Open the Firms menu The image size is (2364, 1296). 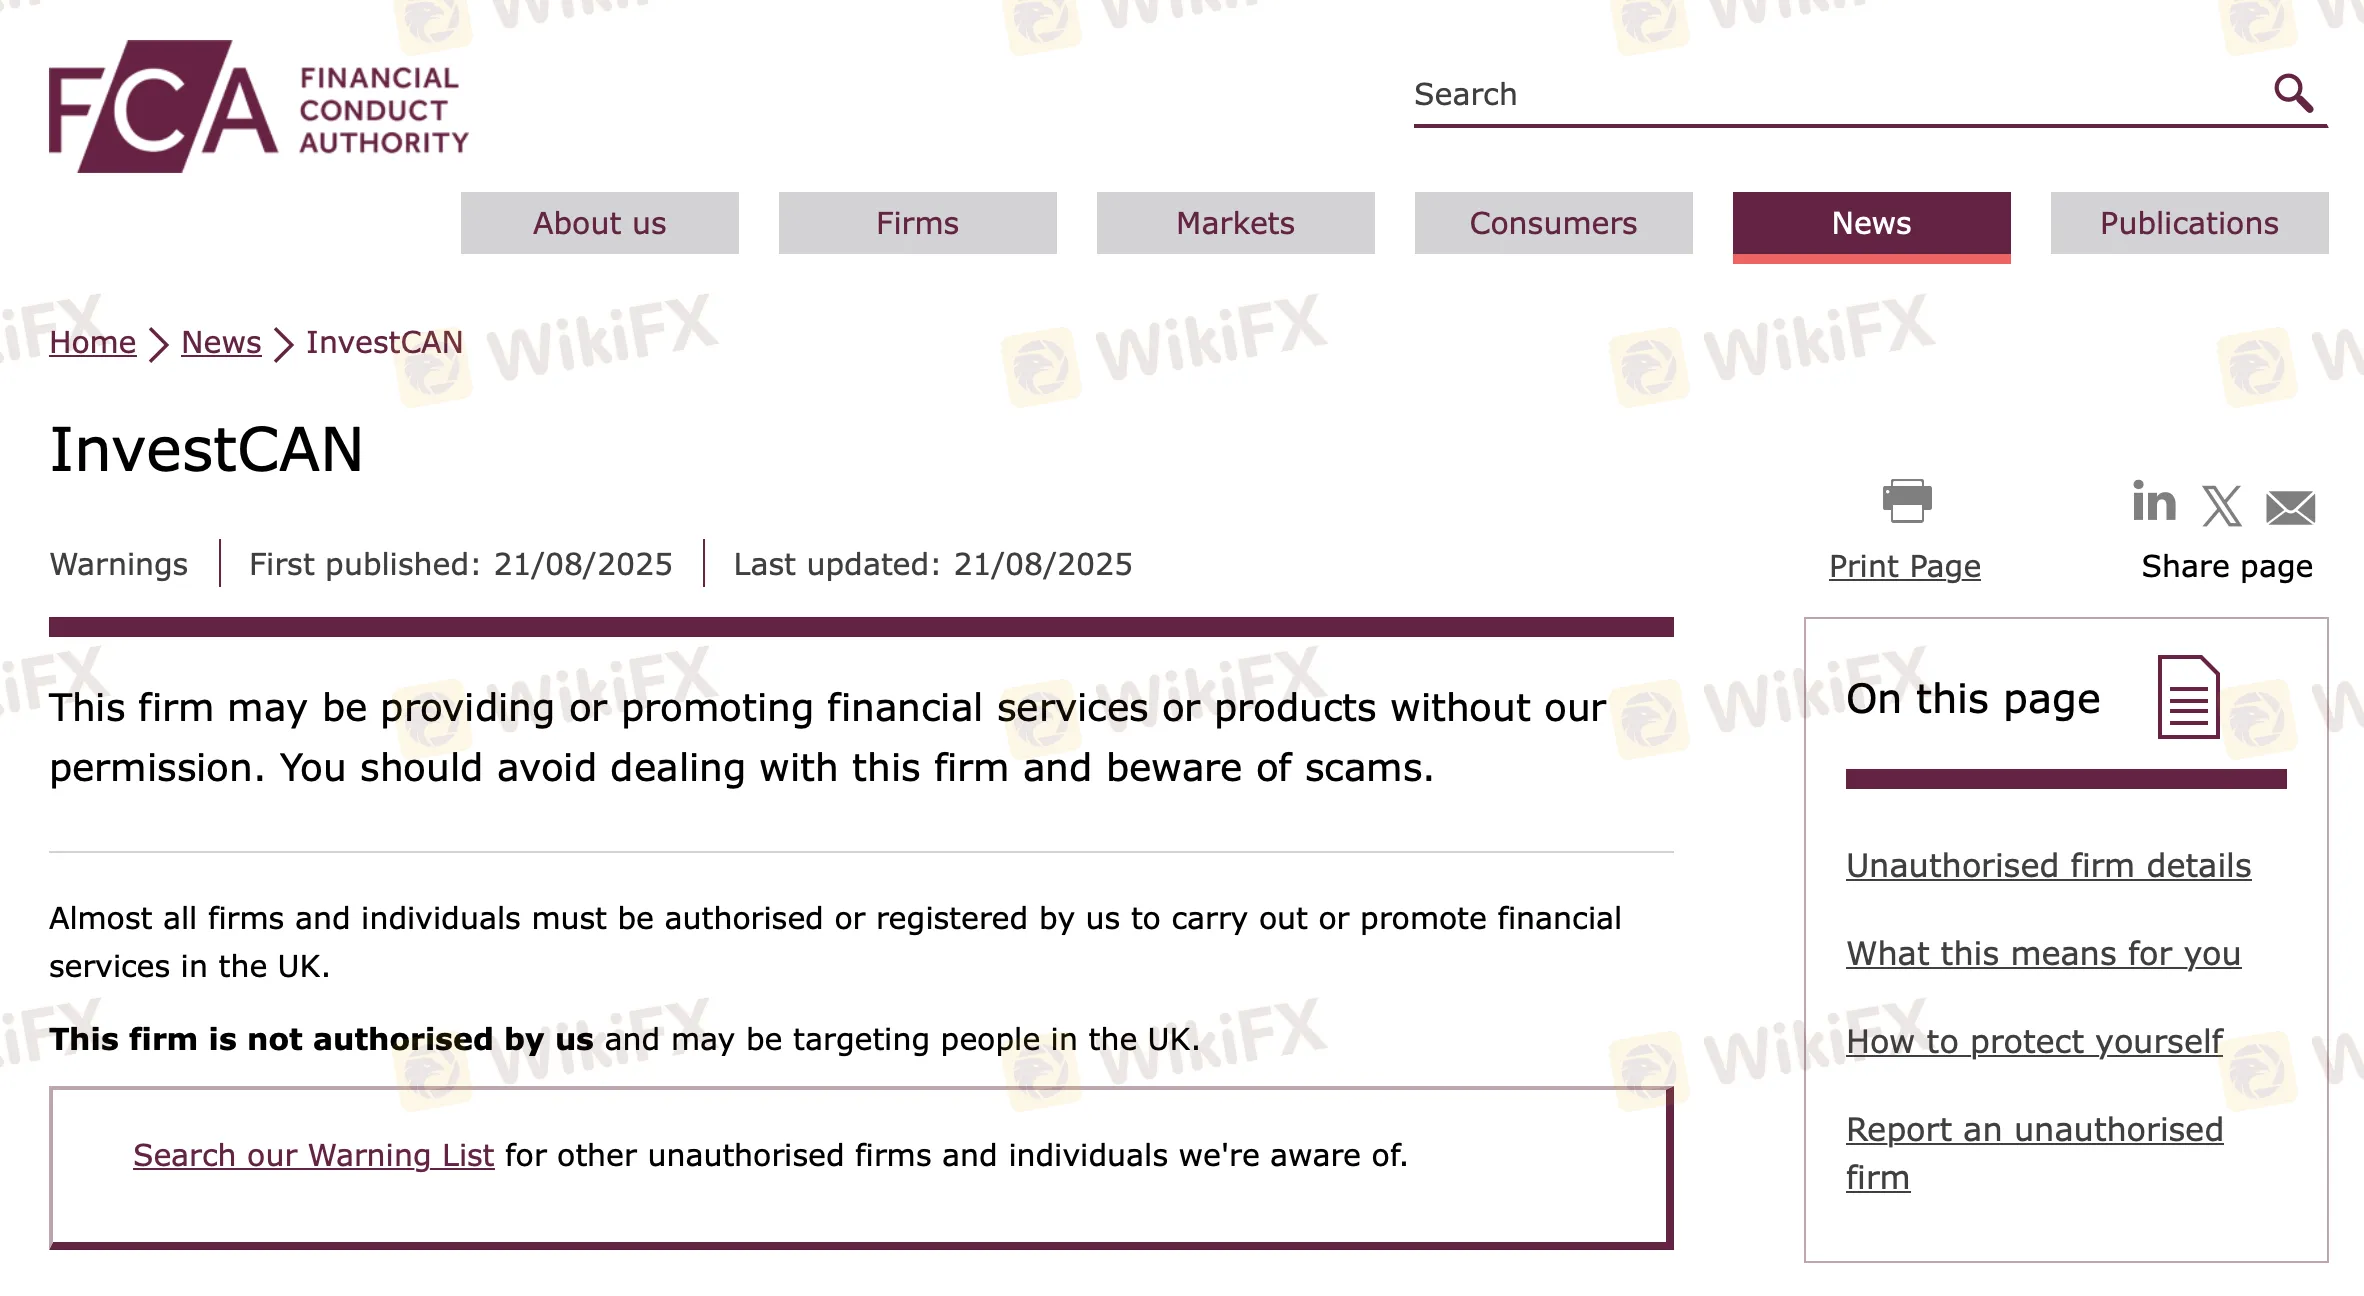pyautogui.click(x=917, y=223)
